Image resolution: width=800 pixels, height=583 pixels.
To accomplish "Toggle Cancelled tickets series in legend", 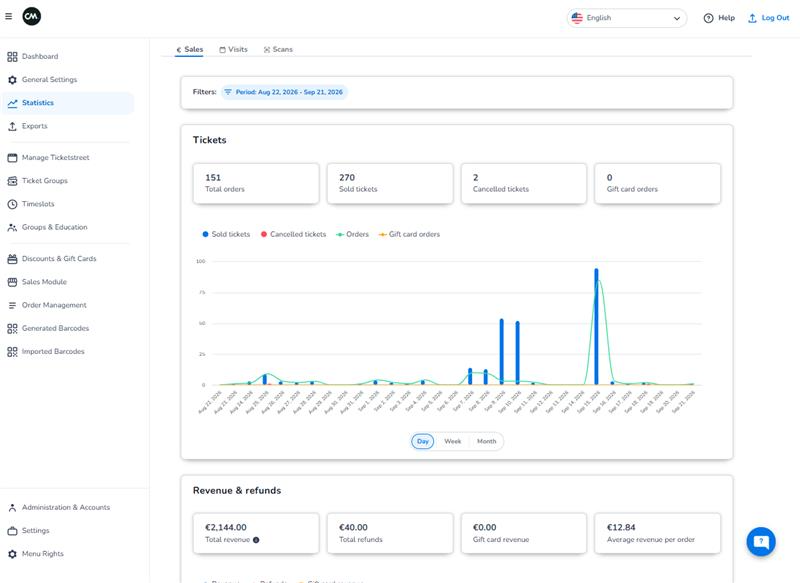I will [x=293, y=234].
